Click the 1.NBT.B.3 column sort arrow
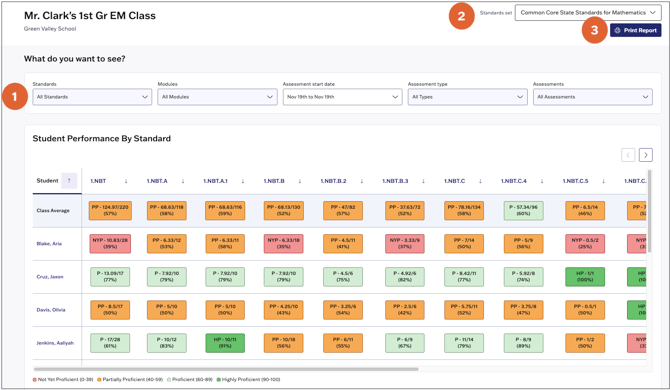The image size is (670, 390). [x=423, y=181]
